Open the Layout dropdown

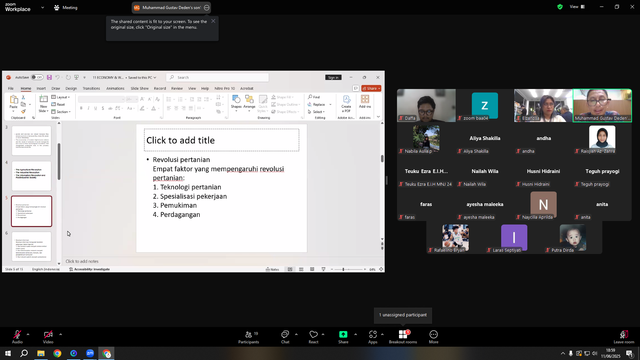coord(61,97)
